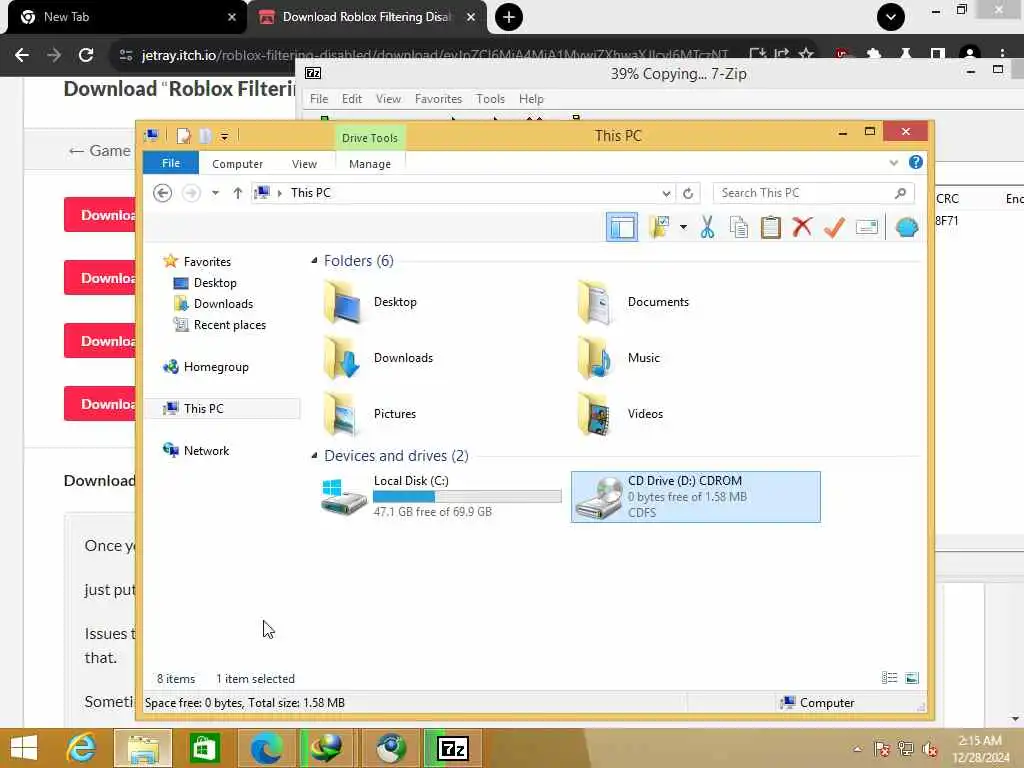Image resolution: width=1024 pixels, height=768 pixels.
Task: Open Edit menu in 7-Zip window
Action: point(351,99)
